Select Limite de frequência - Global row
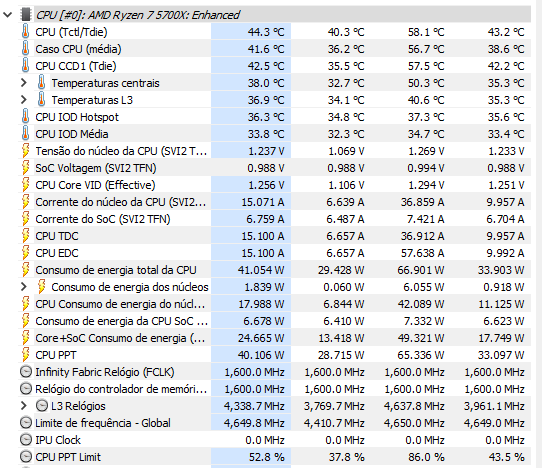 pyautogui.click(x=274, y=423)
